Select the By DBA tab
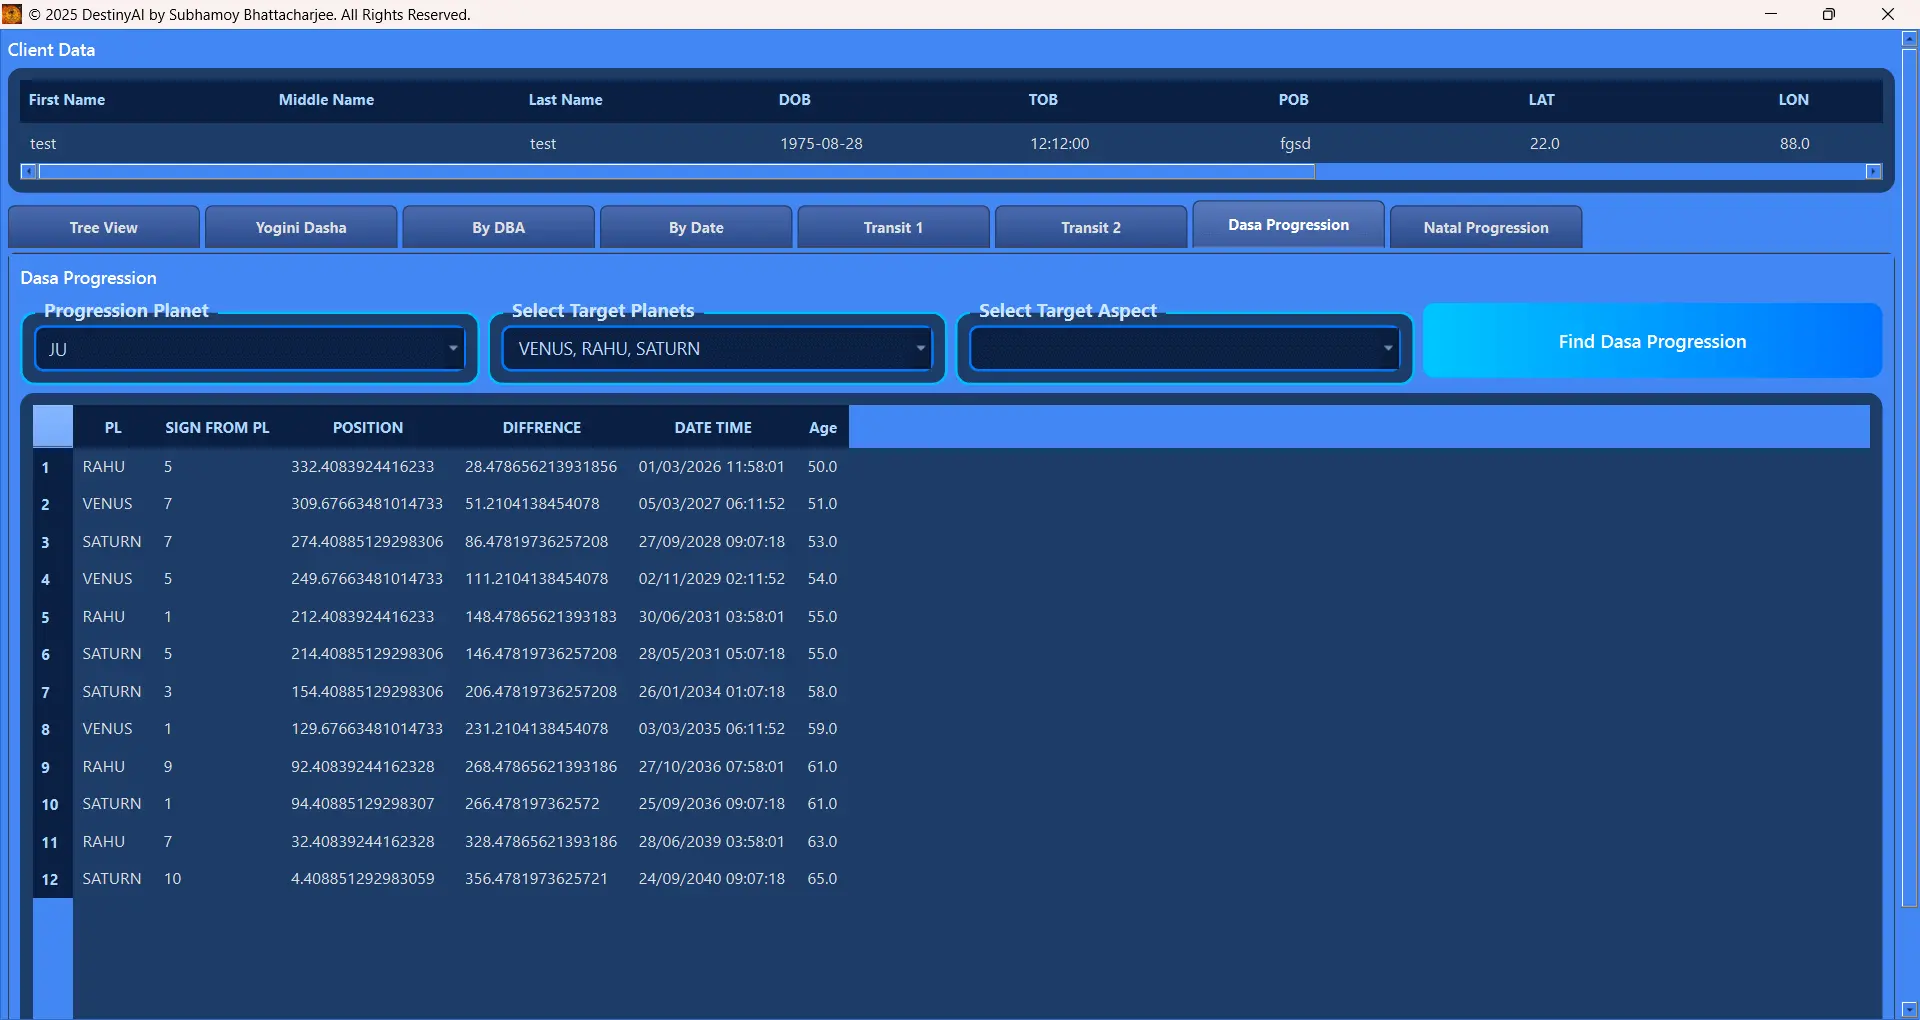Image resolution: width=1920 pixels, height=1020 pixels. click(498, 227)
